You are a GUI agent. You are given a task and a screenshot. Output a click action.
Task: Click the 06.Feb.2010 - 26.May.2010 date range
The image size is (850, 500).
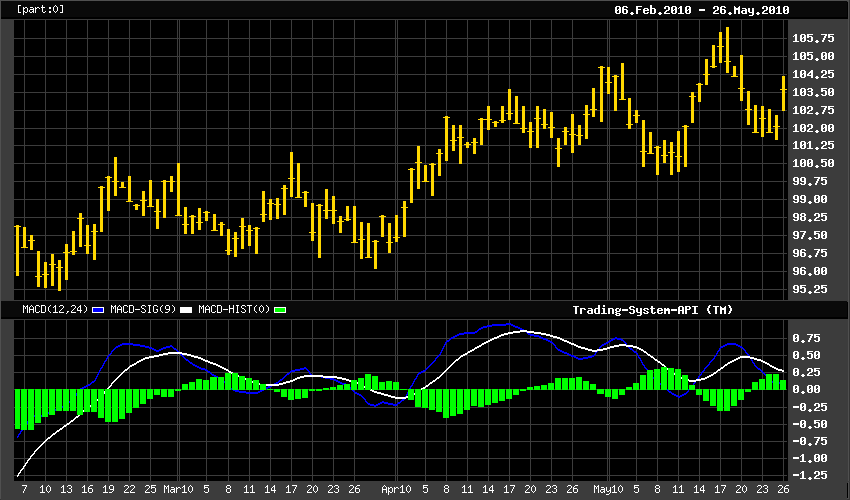(x=701, y=10)
